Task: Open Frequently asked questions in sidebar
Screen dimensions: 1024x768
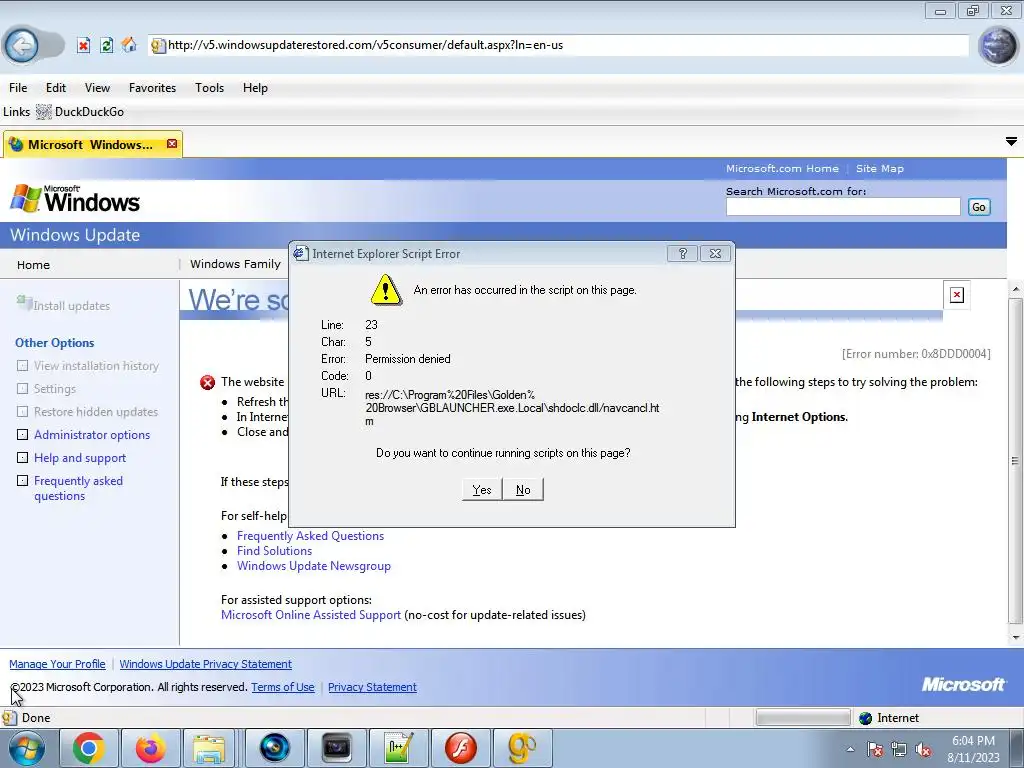Action: (78, 488)
